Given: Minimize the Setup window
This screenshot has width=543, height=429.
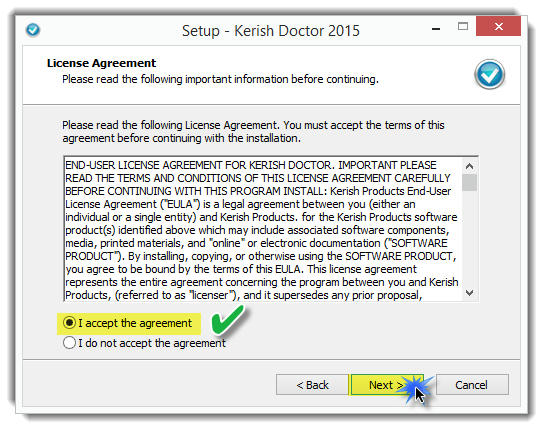Looking at the screenshot, I should click(436, 28).
